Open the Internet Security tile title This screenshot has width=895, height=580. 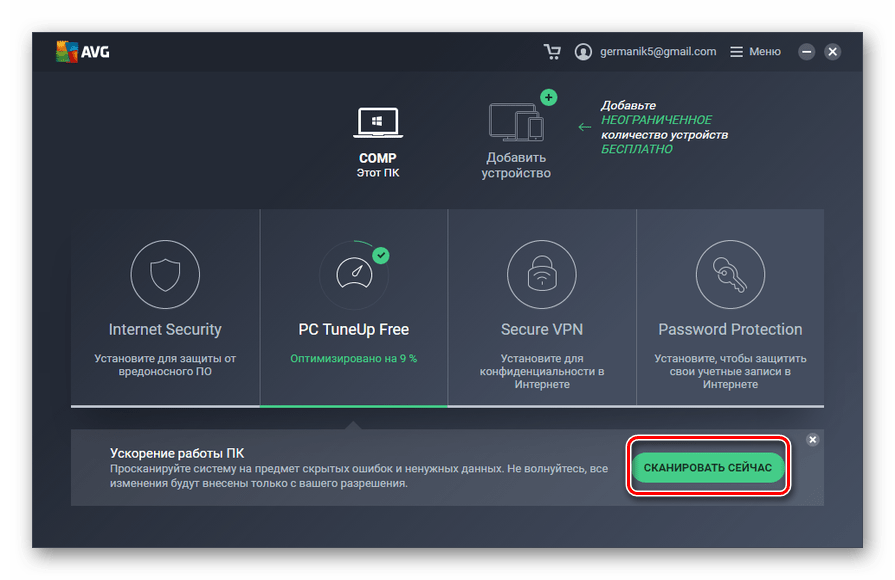click(x=165, y=329)
